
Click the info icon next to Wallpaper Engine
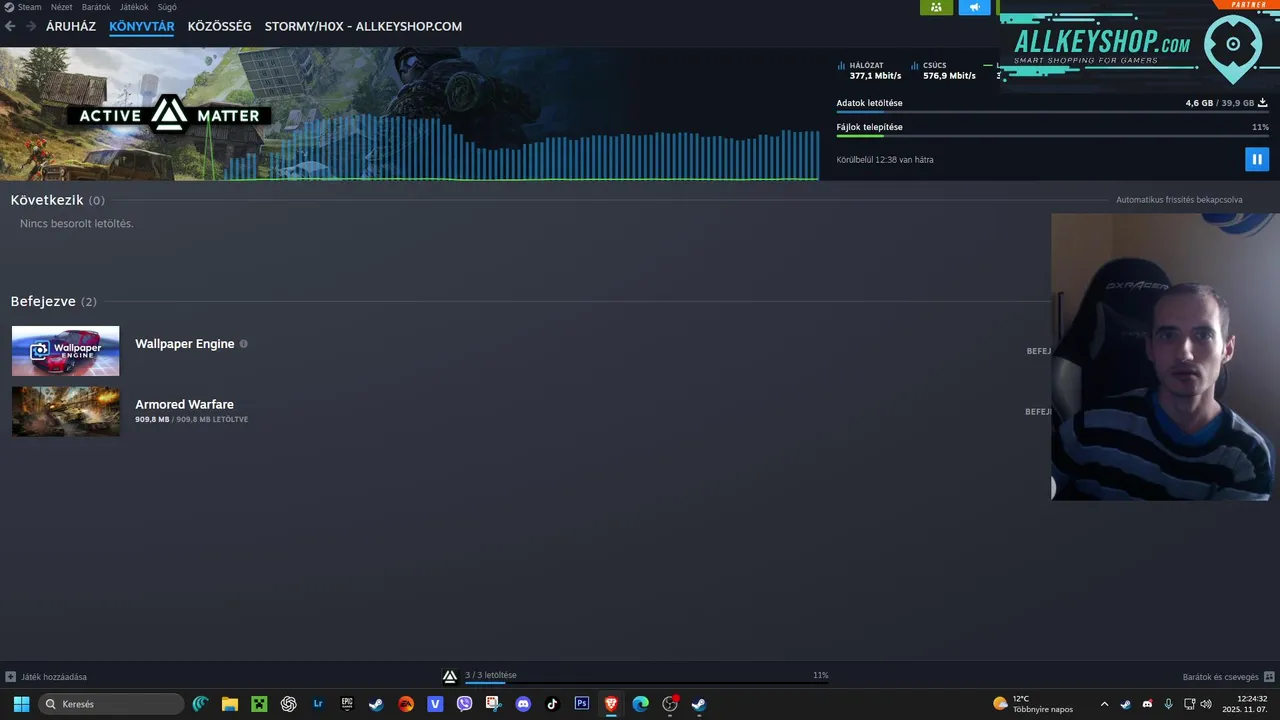[x=243, y=344]
